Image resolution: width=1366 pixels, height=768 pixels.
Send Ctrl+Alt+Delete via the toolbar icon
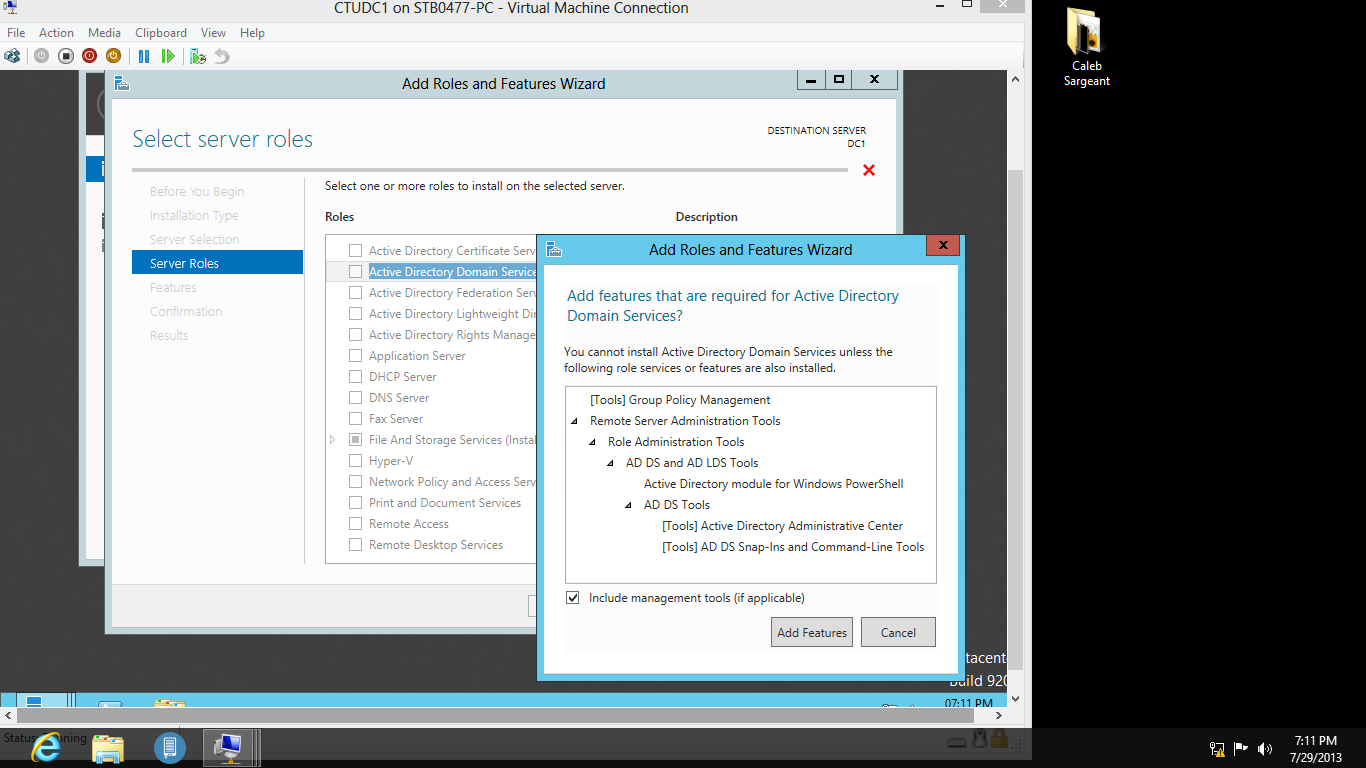click(12, 56)
